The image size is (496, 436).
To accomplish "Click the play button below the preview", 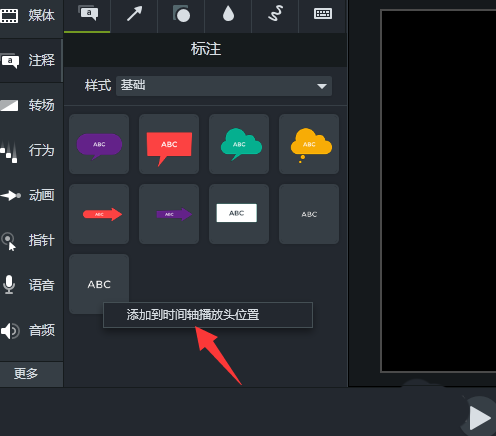I will [480, 418].
